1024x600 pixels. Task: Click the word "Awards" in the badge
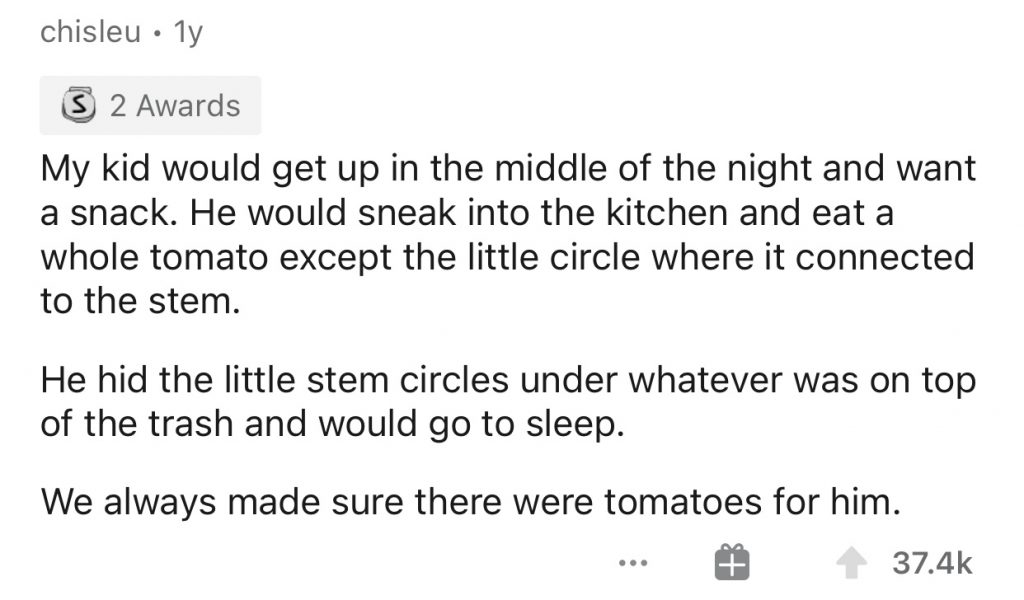189,105
